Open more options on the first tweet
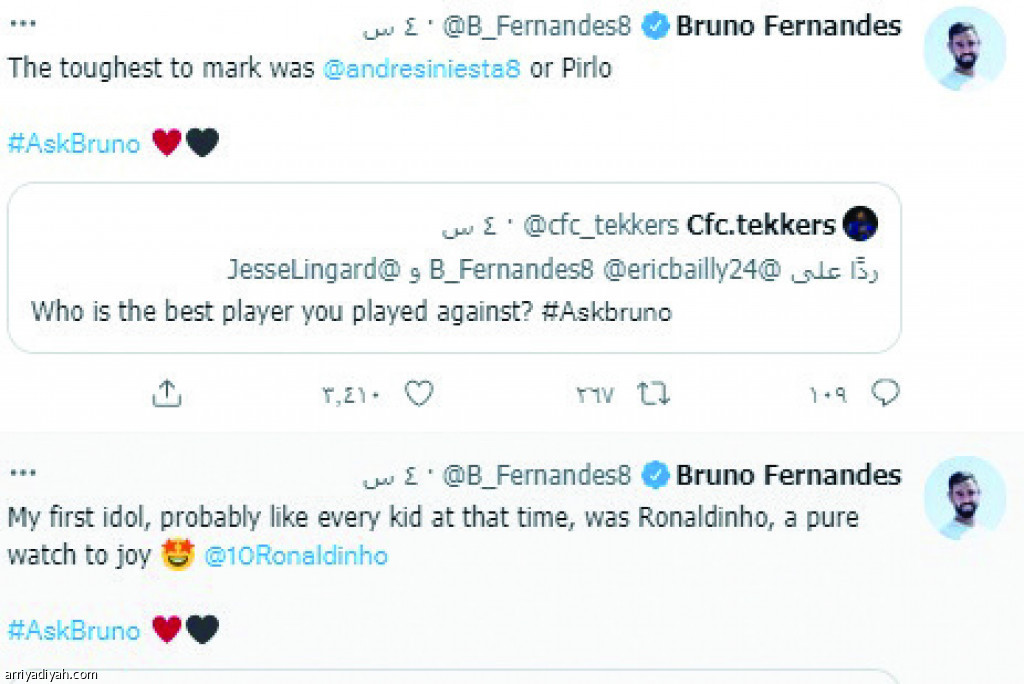Image resolution: width=1024 pixels, height=684 pixels. (24, 24)
